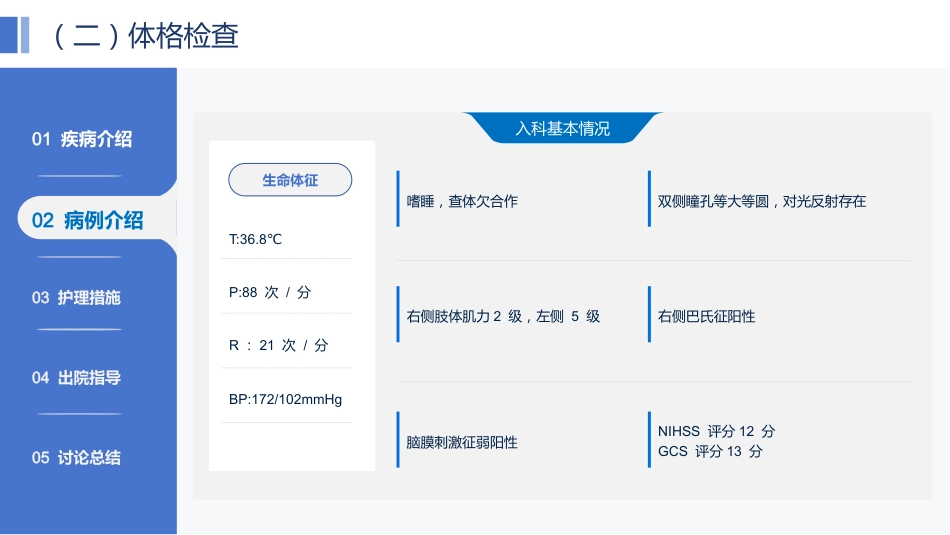
Task: Click the 生命体征 pill button
Action: pyautogui.click(x=290, y=180)
